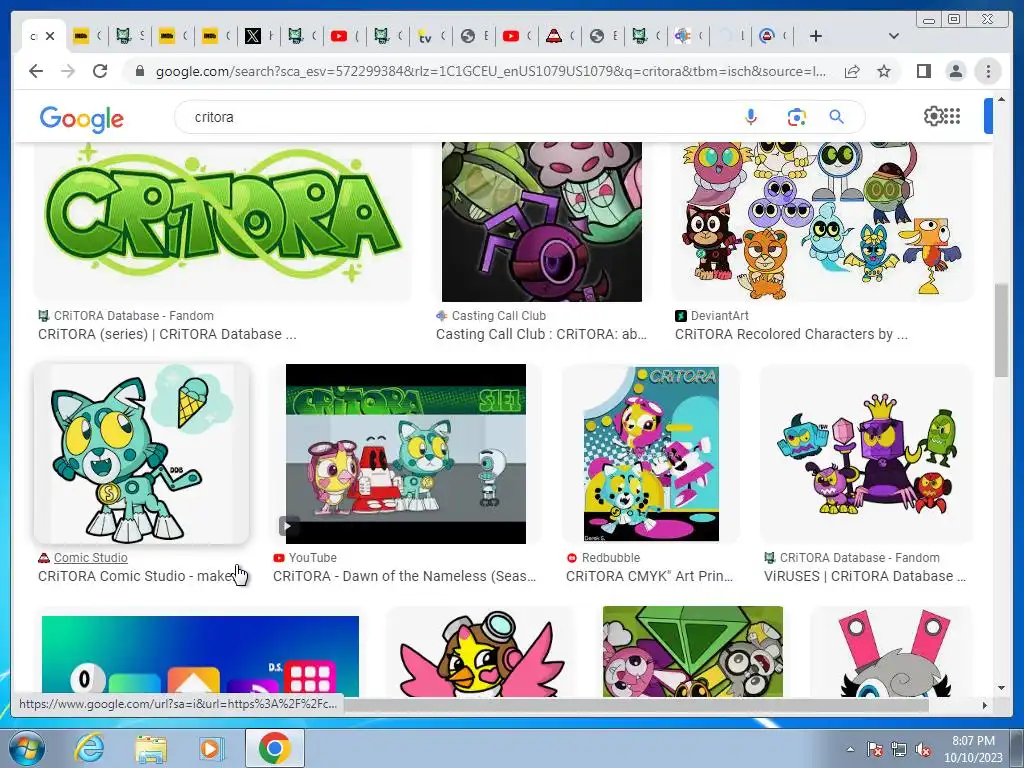The image size is (1024, 768).
Task: Click the vertical page scrollbar thumb
Action: 1002,329
